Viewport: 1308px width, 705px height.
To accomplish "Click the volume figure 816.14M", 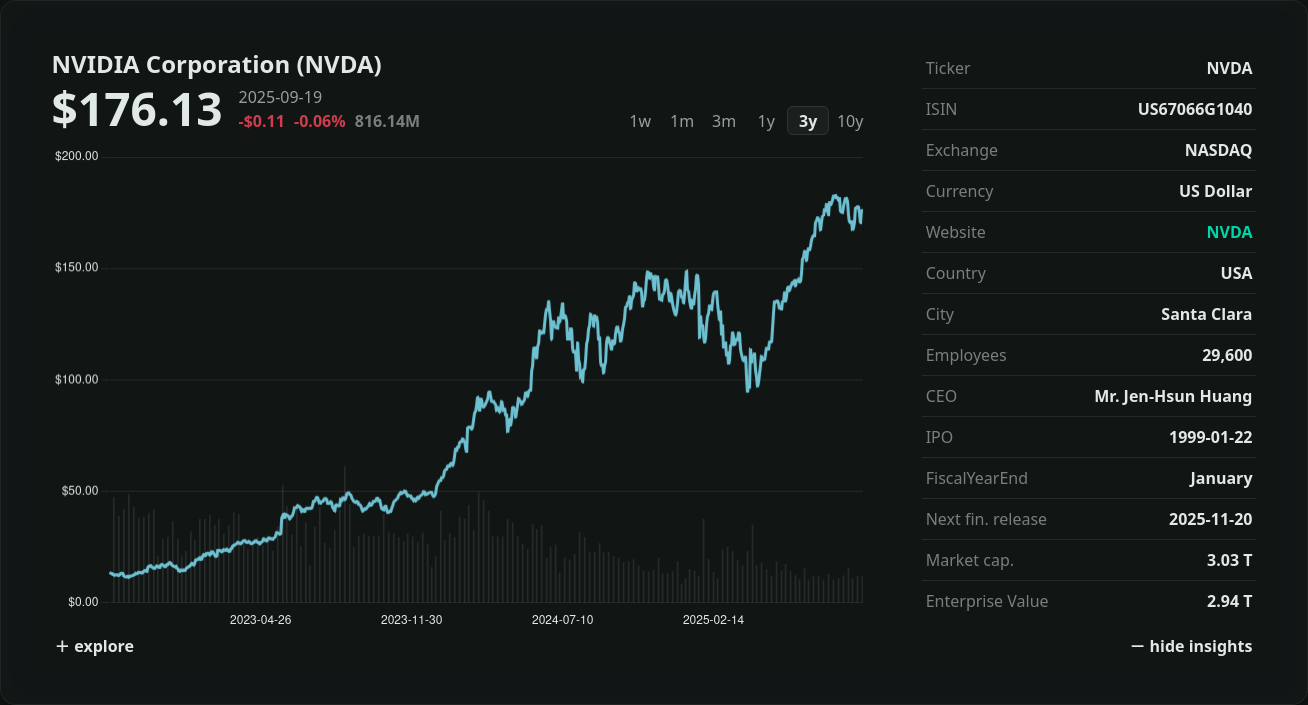I will click(389, 121).
